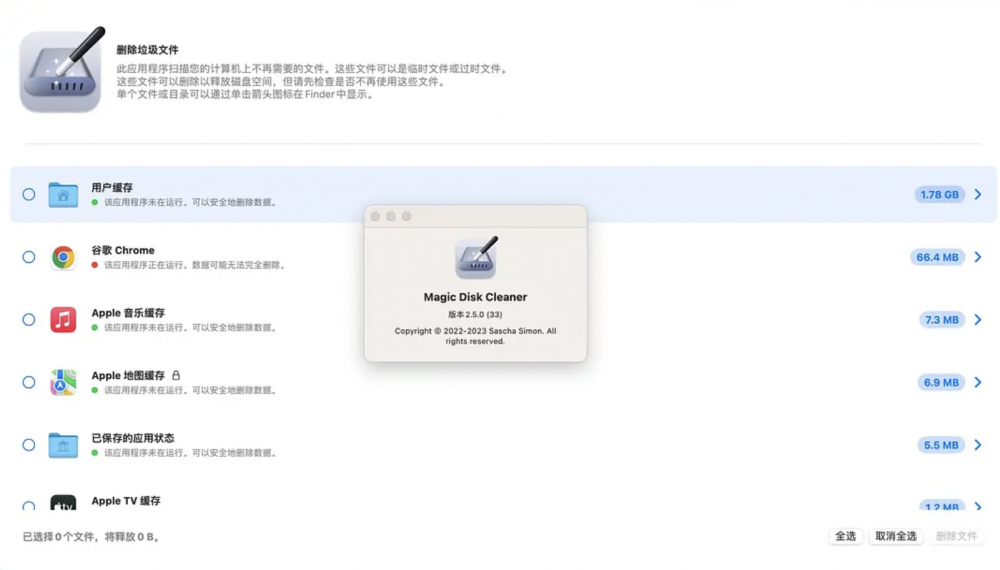
Task: Click app icon in the About dialog
Action: 476,258
